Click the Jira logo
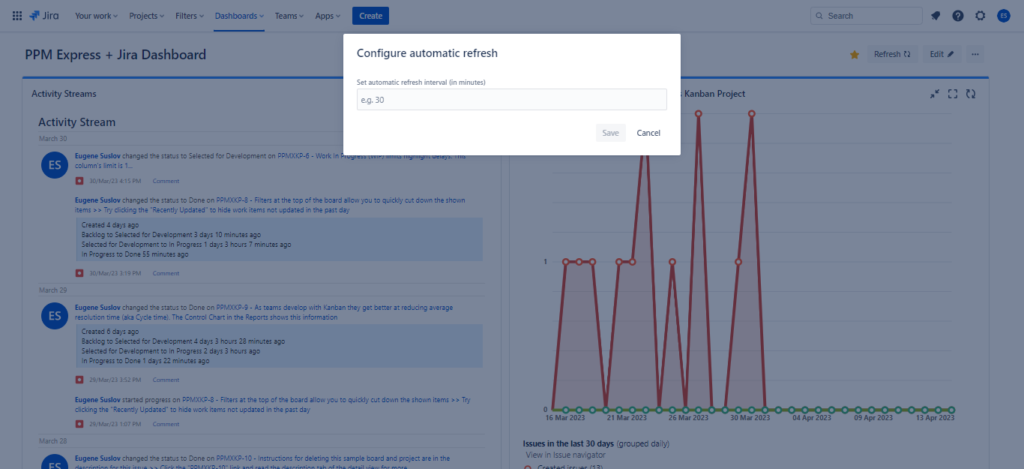This screenshot has width=1024, height=469. (44, 16)
